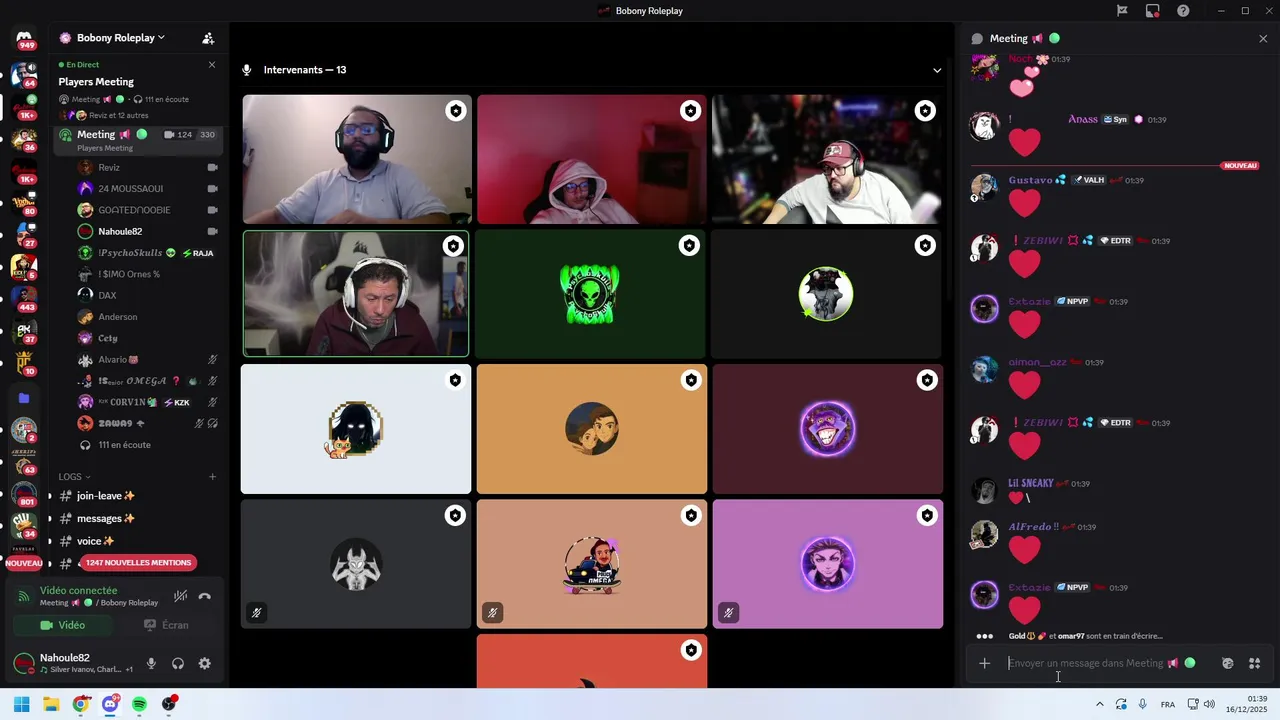
Task: Click the camera icon beside GOATEDNOOBIE
Action: (x=213, y=210)
